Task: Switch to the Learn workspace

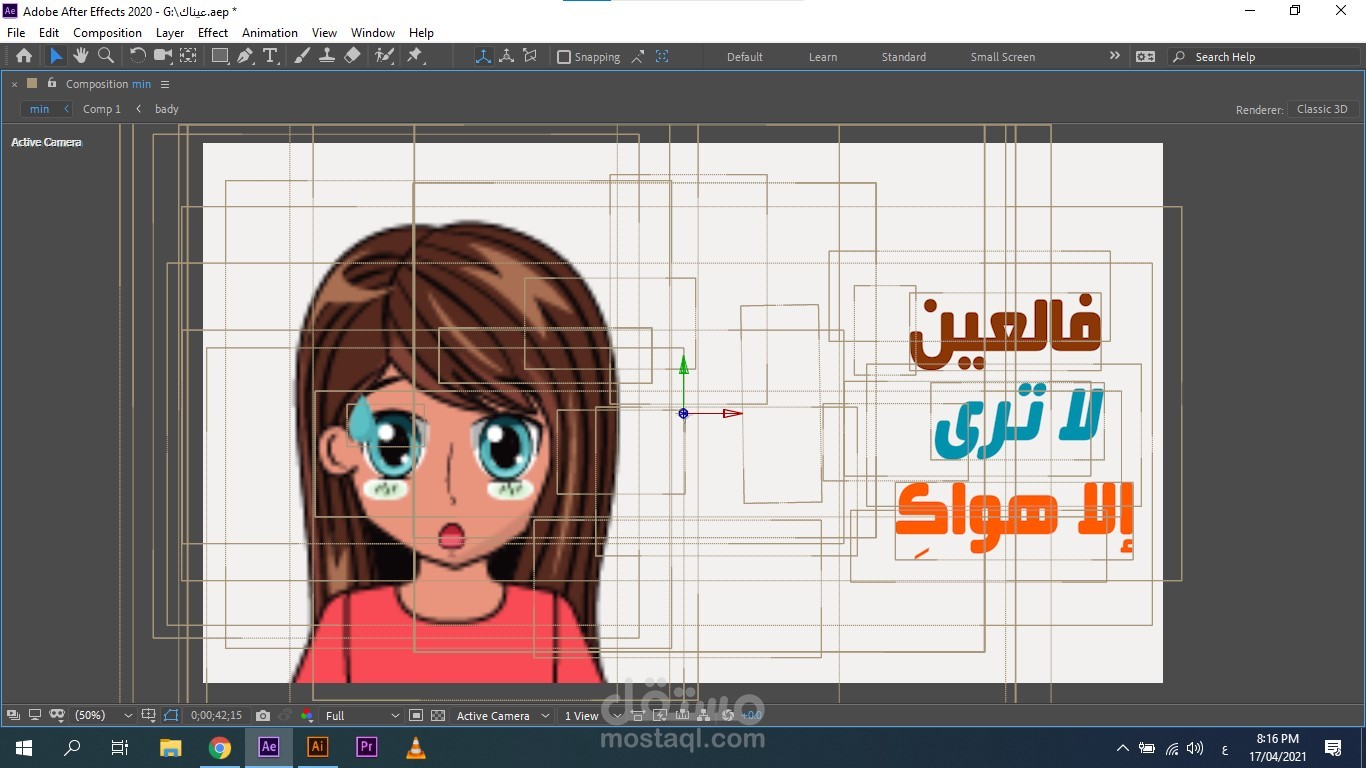Action: [822, 57]
